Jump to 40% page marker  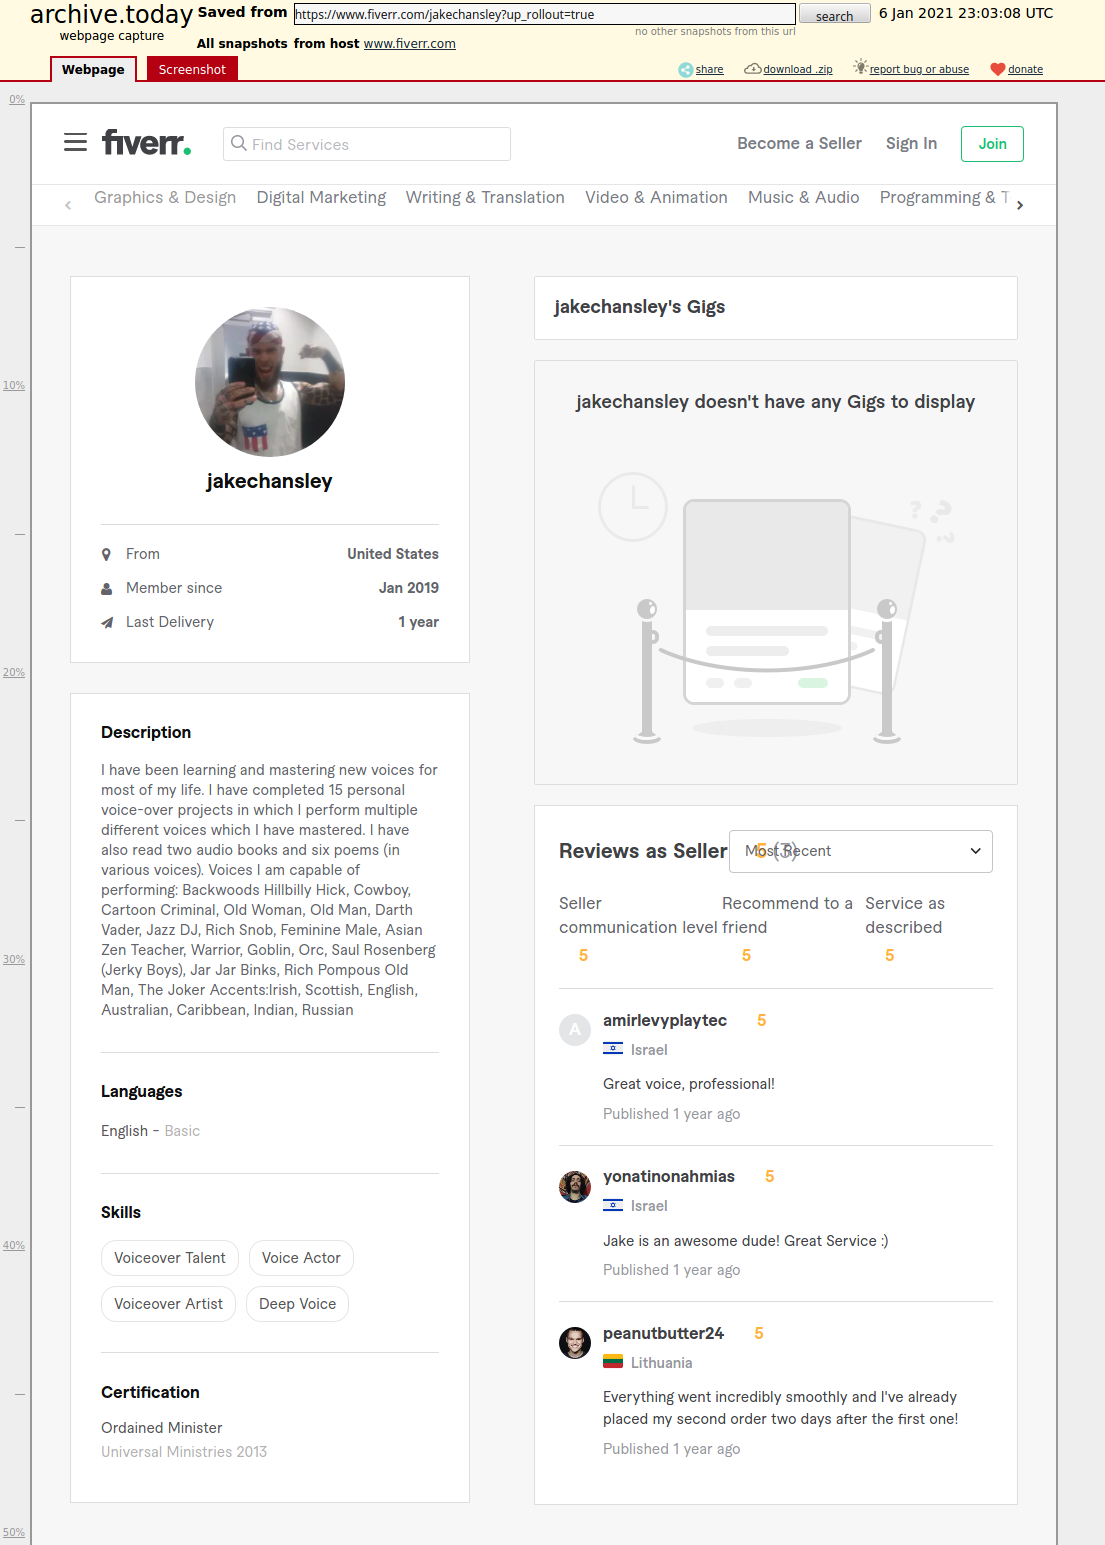pos(13,1245)
